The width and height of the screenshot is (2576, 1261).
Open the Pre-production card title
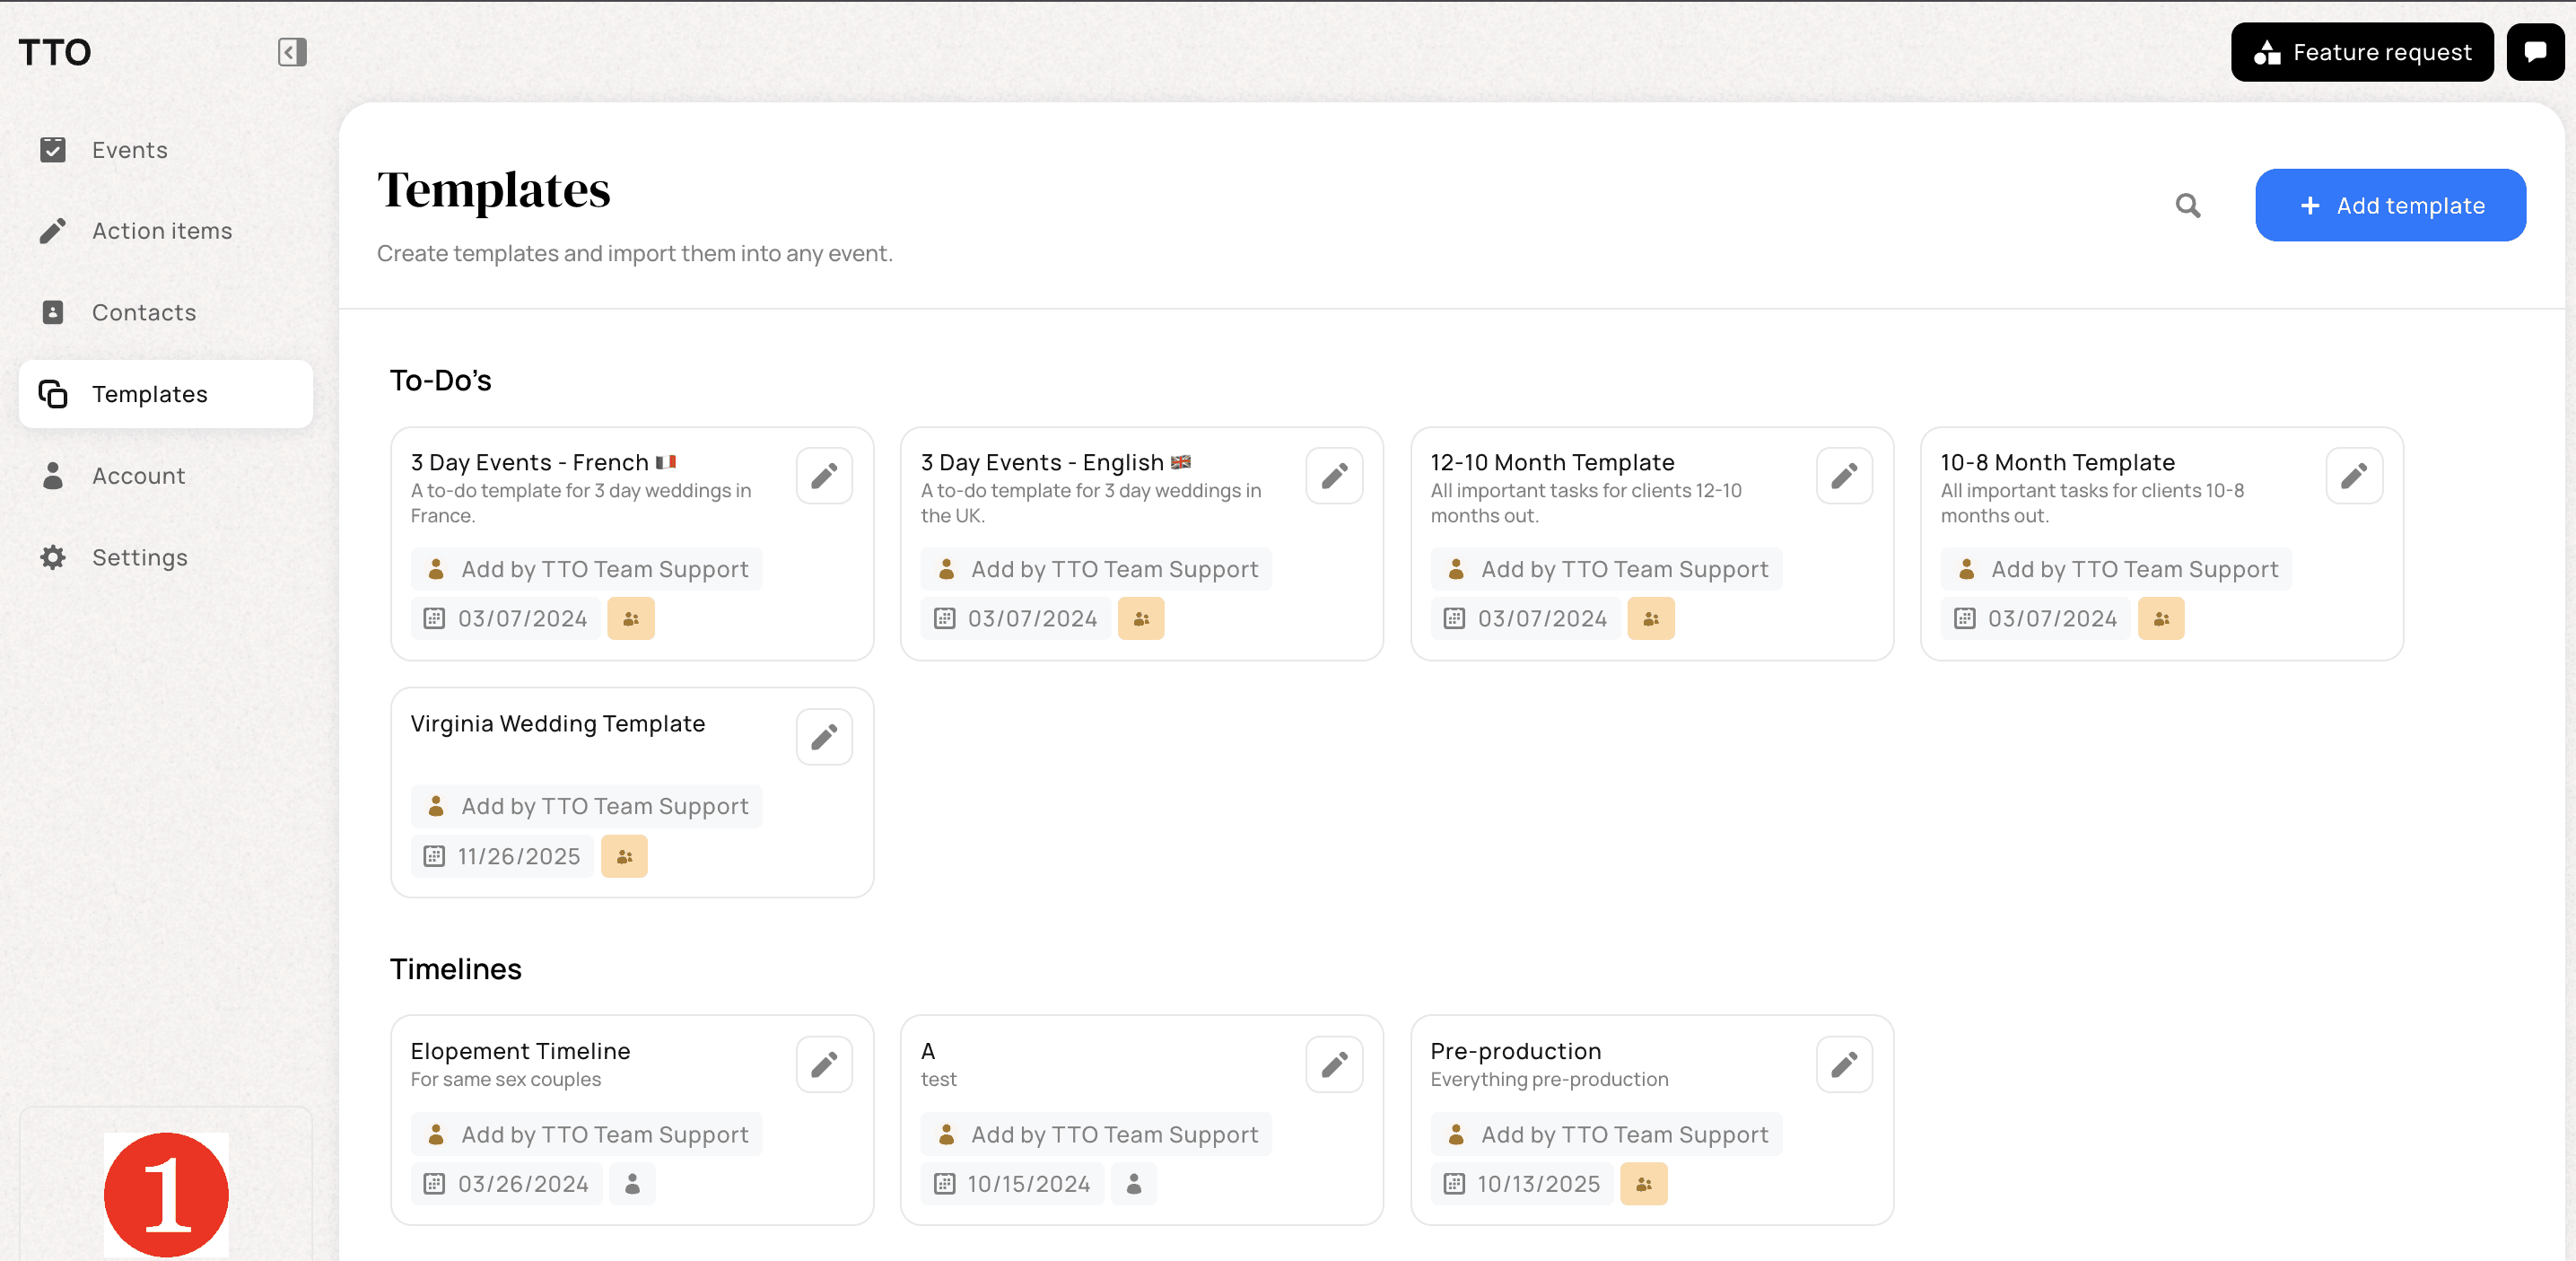coord(1516,1051)
